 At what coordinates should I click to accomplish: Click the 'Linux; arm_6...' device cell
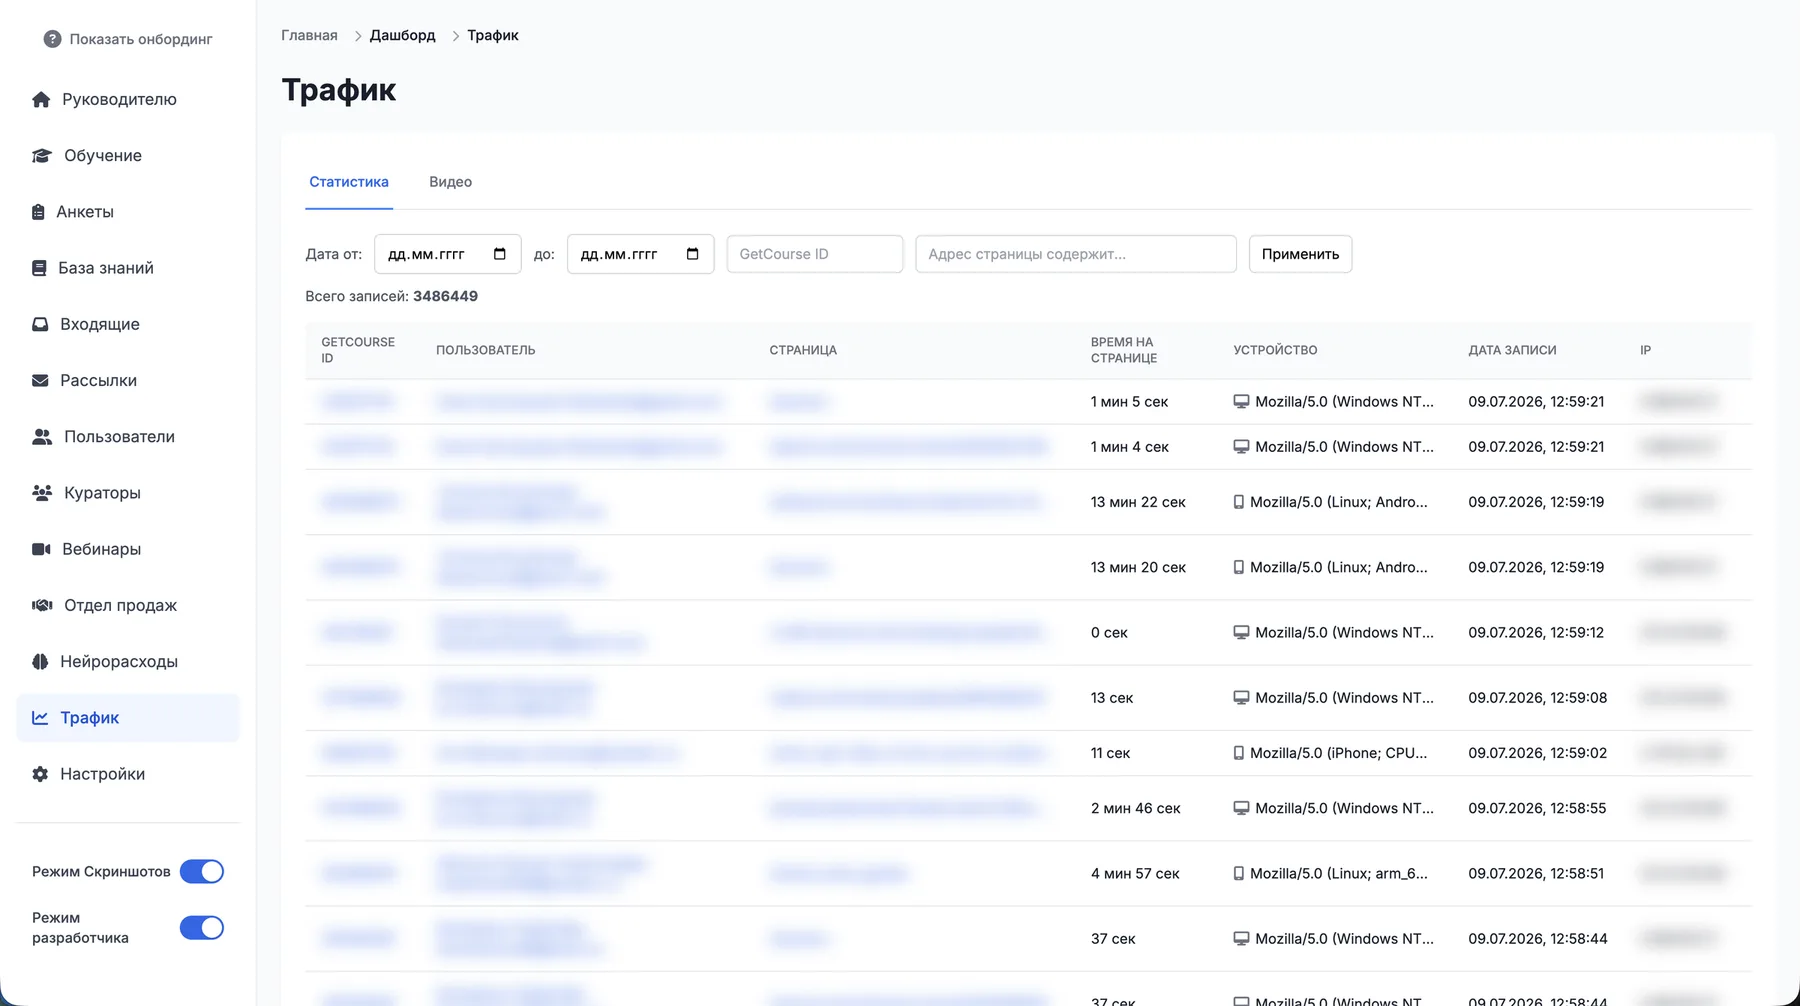(1330, 873)
